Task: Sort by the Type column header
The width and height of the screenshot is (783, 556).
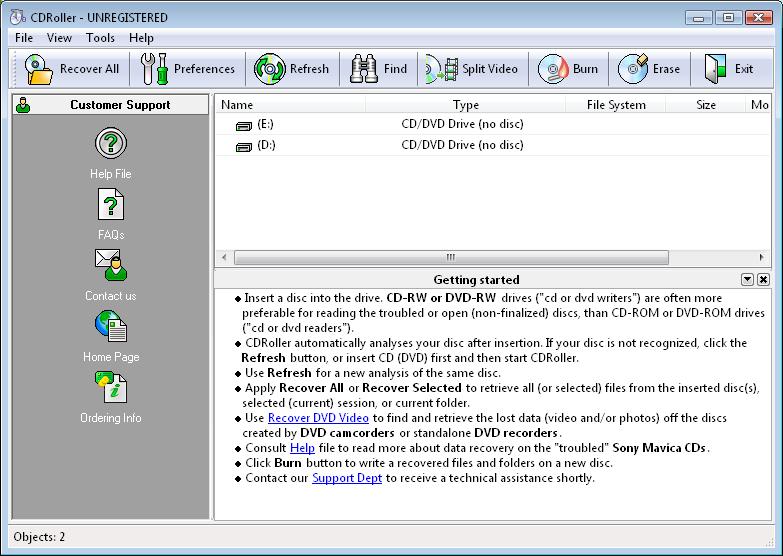Action: pos(465,105)
